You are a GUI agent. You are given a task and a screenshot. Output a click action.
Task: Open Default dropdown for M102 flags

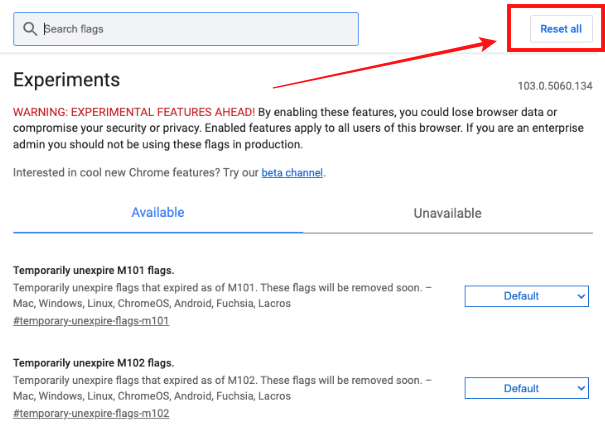point(527,388)
